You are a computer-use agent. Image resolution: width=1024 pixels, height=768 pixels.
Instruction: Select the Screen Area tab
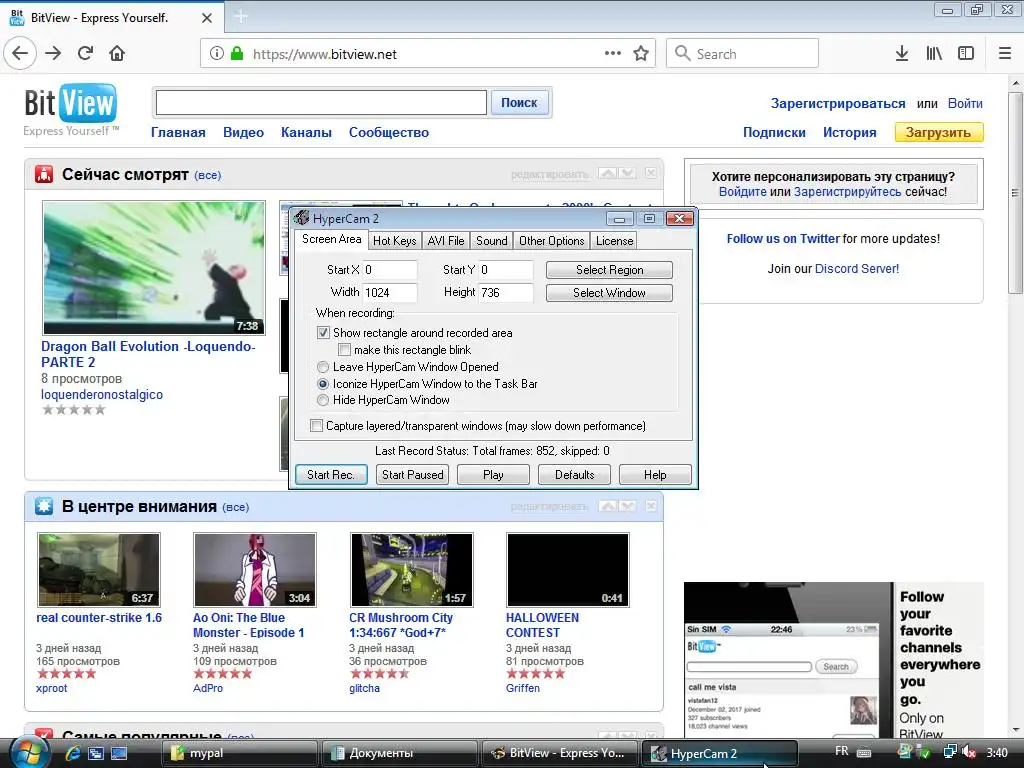coord(331,239)
